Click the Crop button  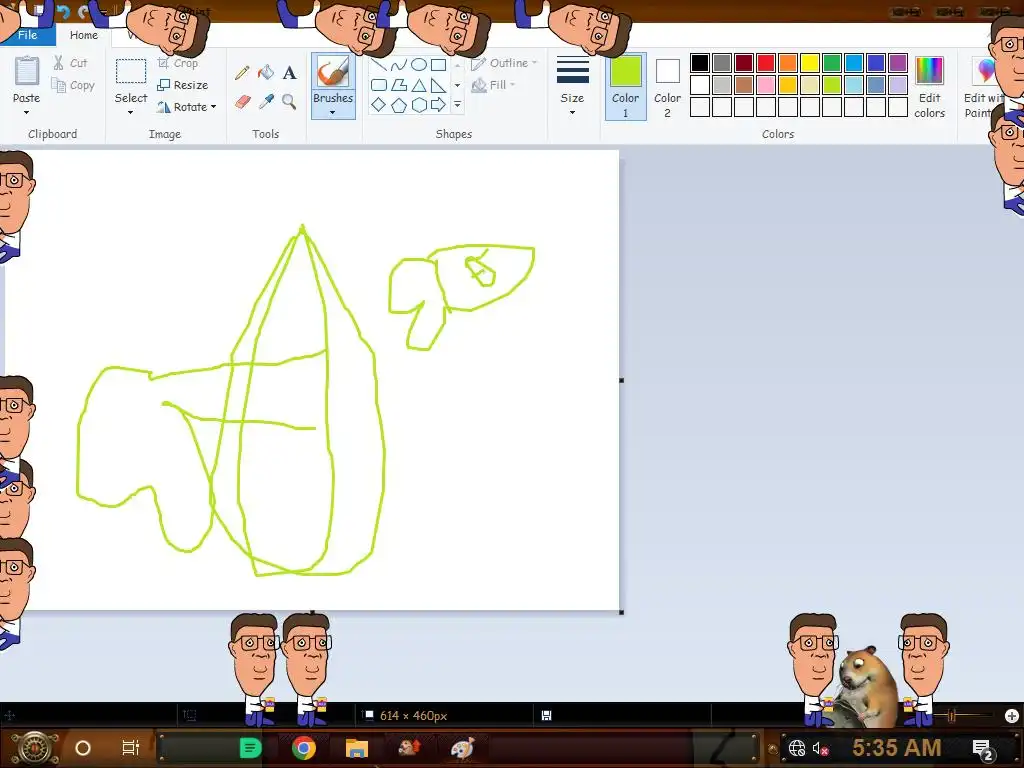tap(178, 63)
